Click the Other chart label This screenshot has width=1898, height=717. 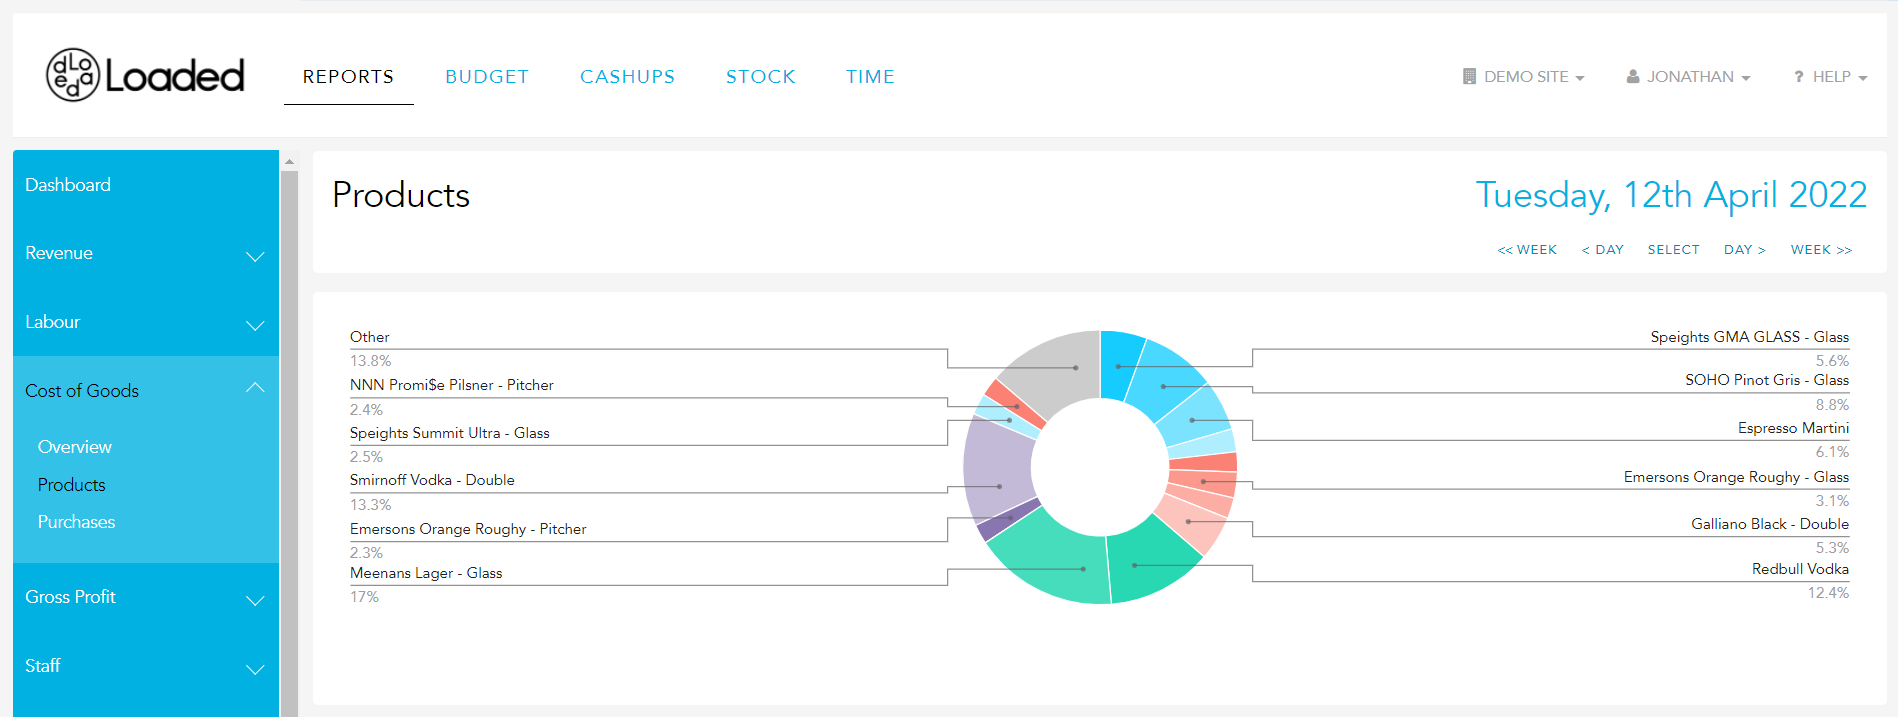pyautogui.click(x=370, y=337)
